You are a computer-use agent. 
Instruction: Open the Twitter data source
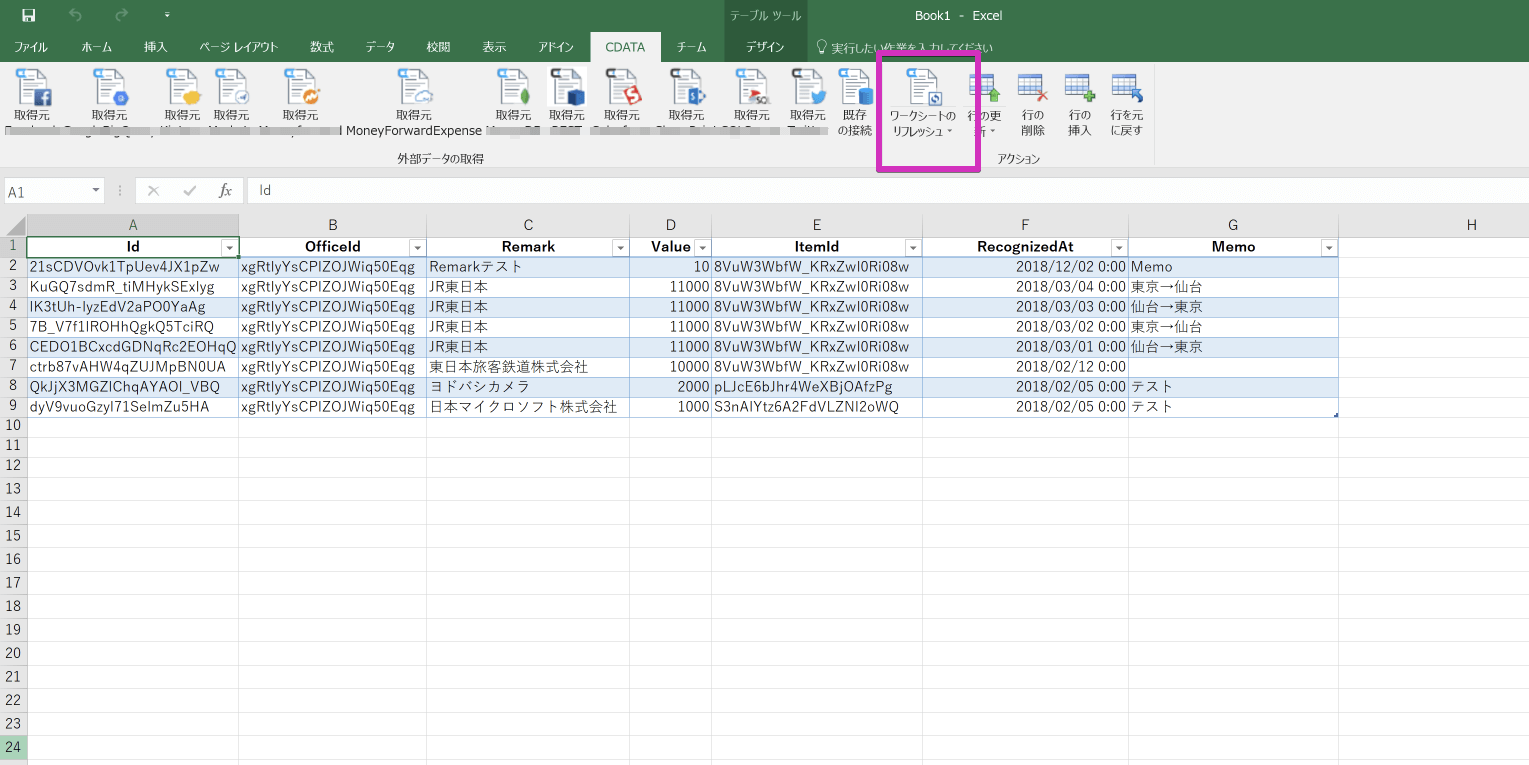[808, 90]
